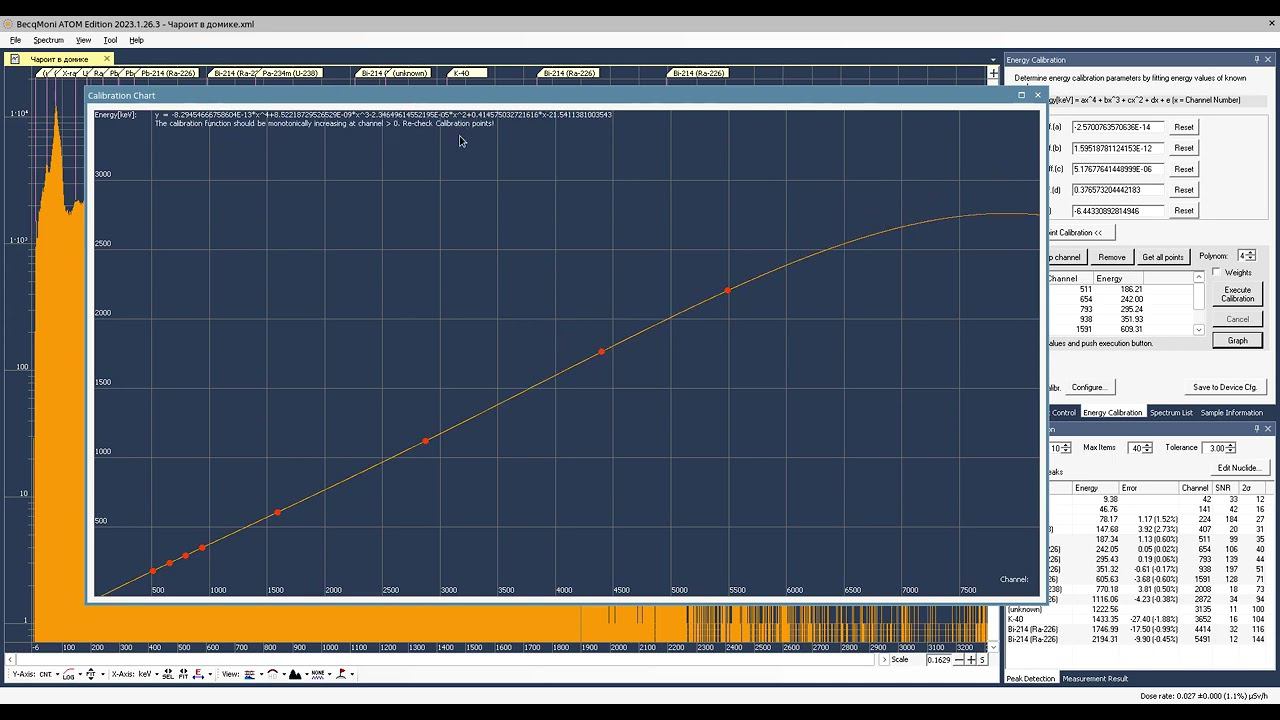Toggle Y-axis logarithmic scale icon
The height and width of the screenshot is (720, 1280).
point(68,674)
